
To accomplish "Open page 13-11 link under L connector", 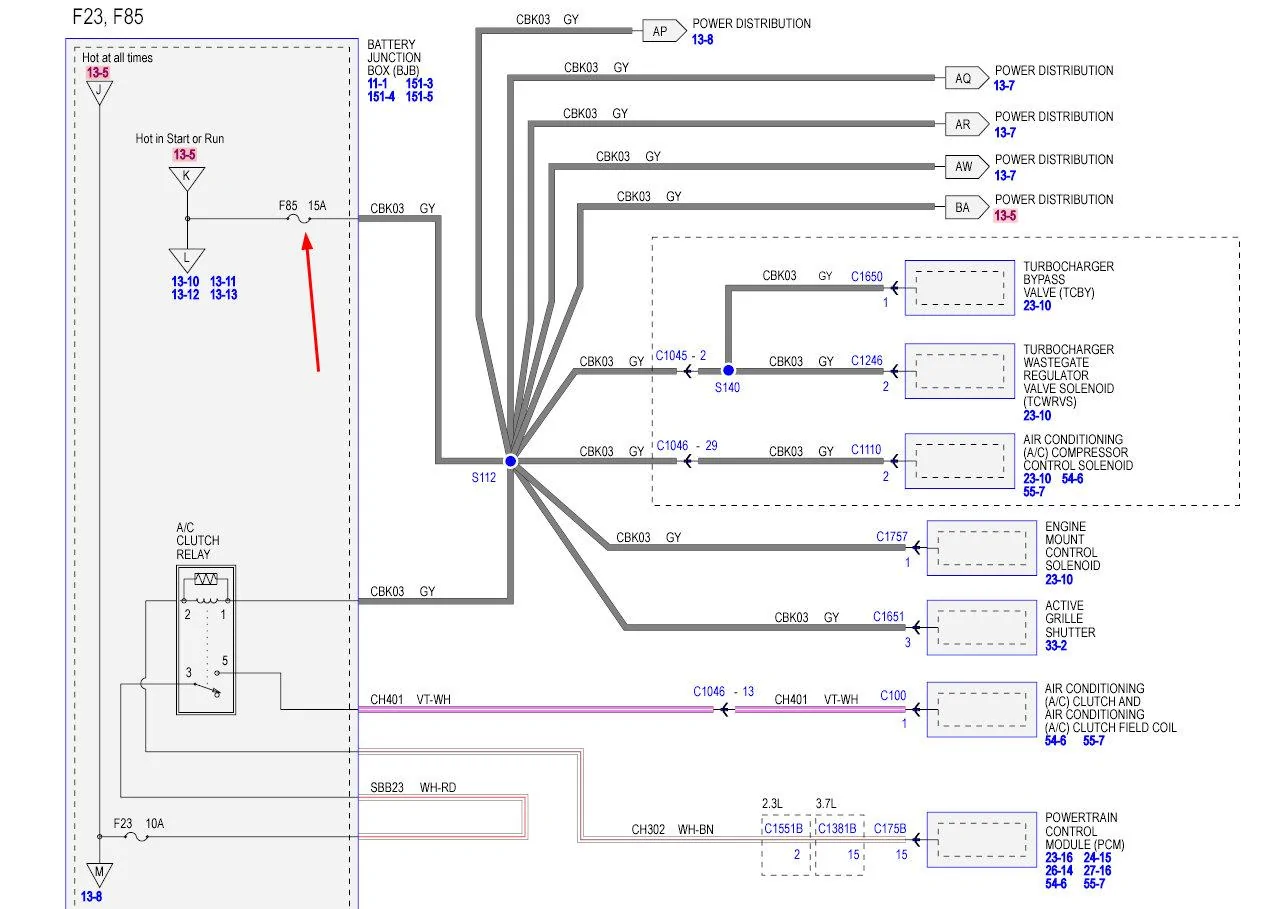I will click(x=224, y=282).
